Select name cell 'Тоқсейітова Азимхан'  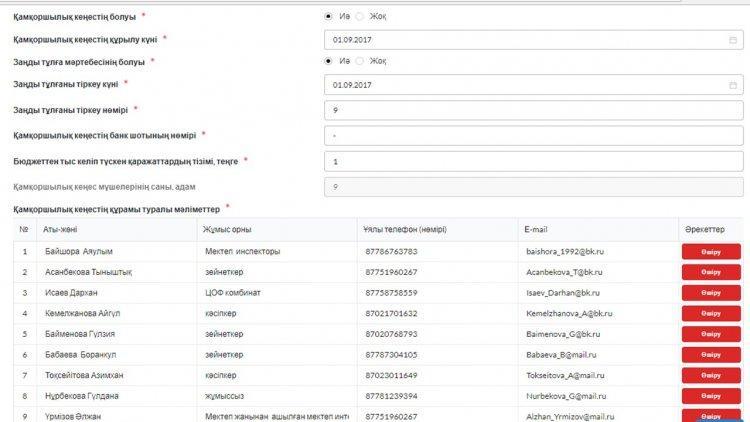coord(116,376)
